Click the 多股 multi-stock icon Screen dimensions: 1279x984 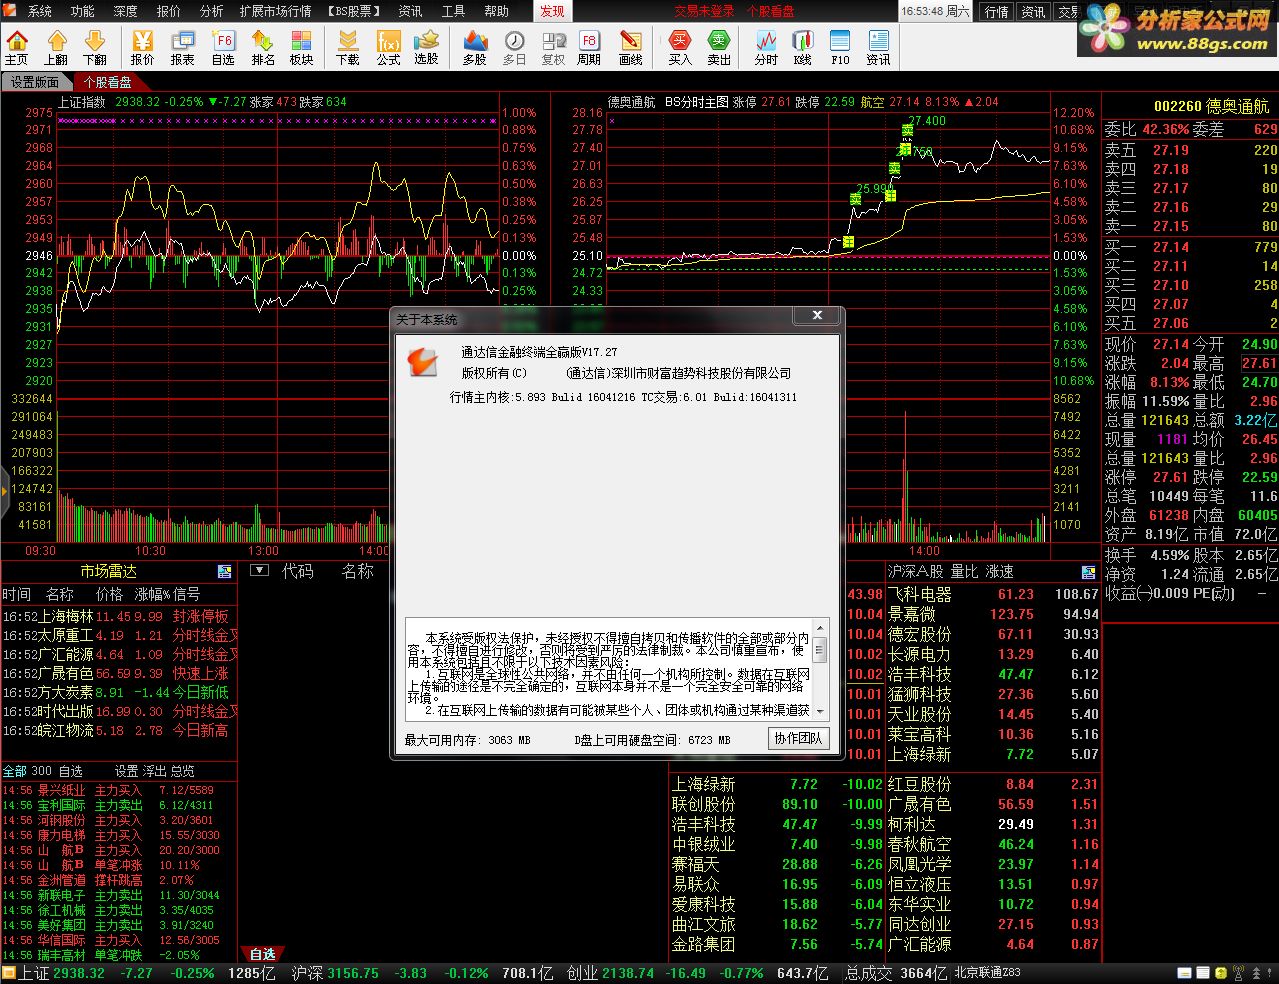(x=475, y=47)
